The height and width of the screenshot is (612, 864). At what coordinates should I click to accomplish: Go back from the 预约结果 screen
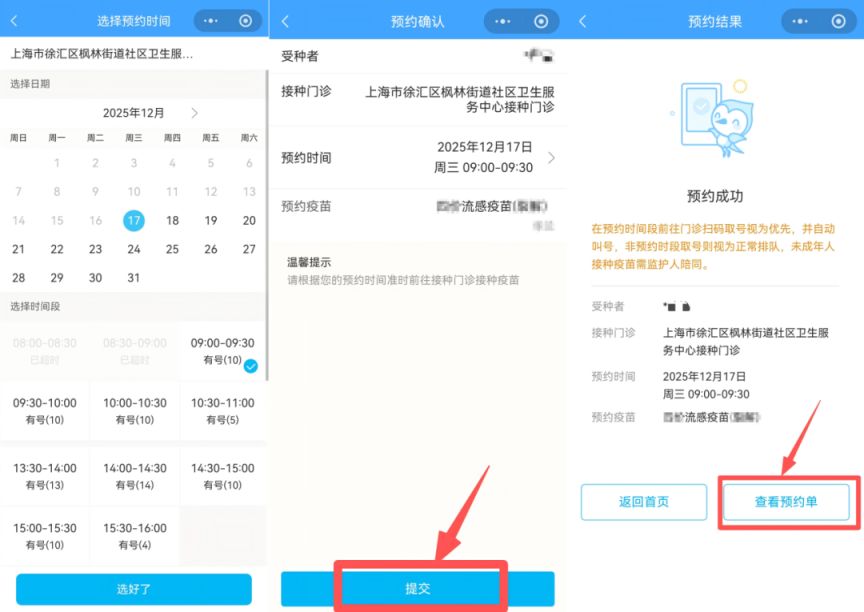coord(582,21)
